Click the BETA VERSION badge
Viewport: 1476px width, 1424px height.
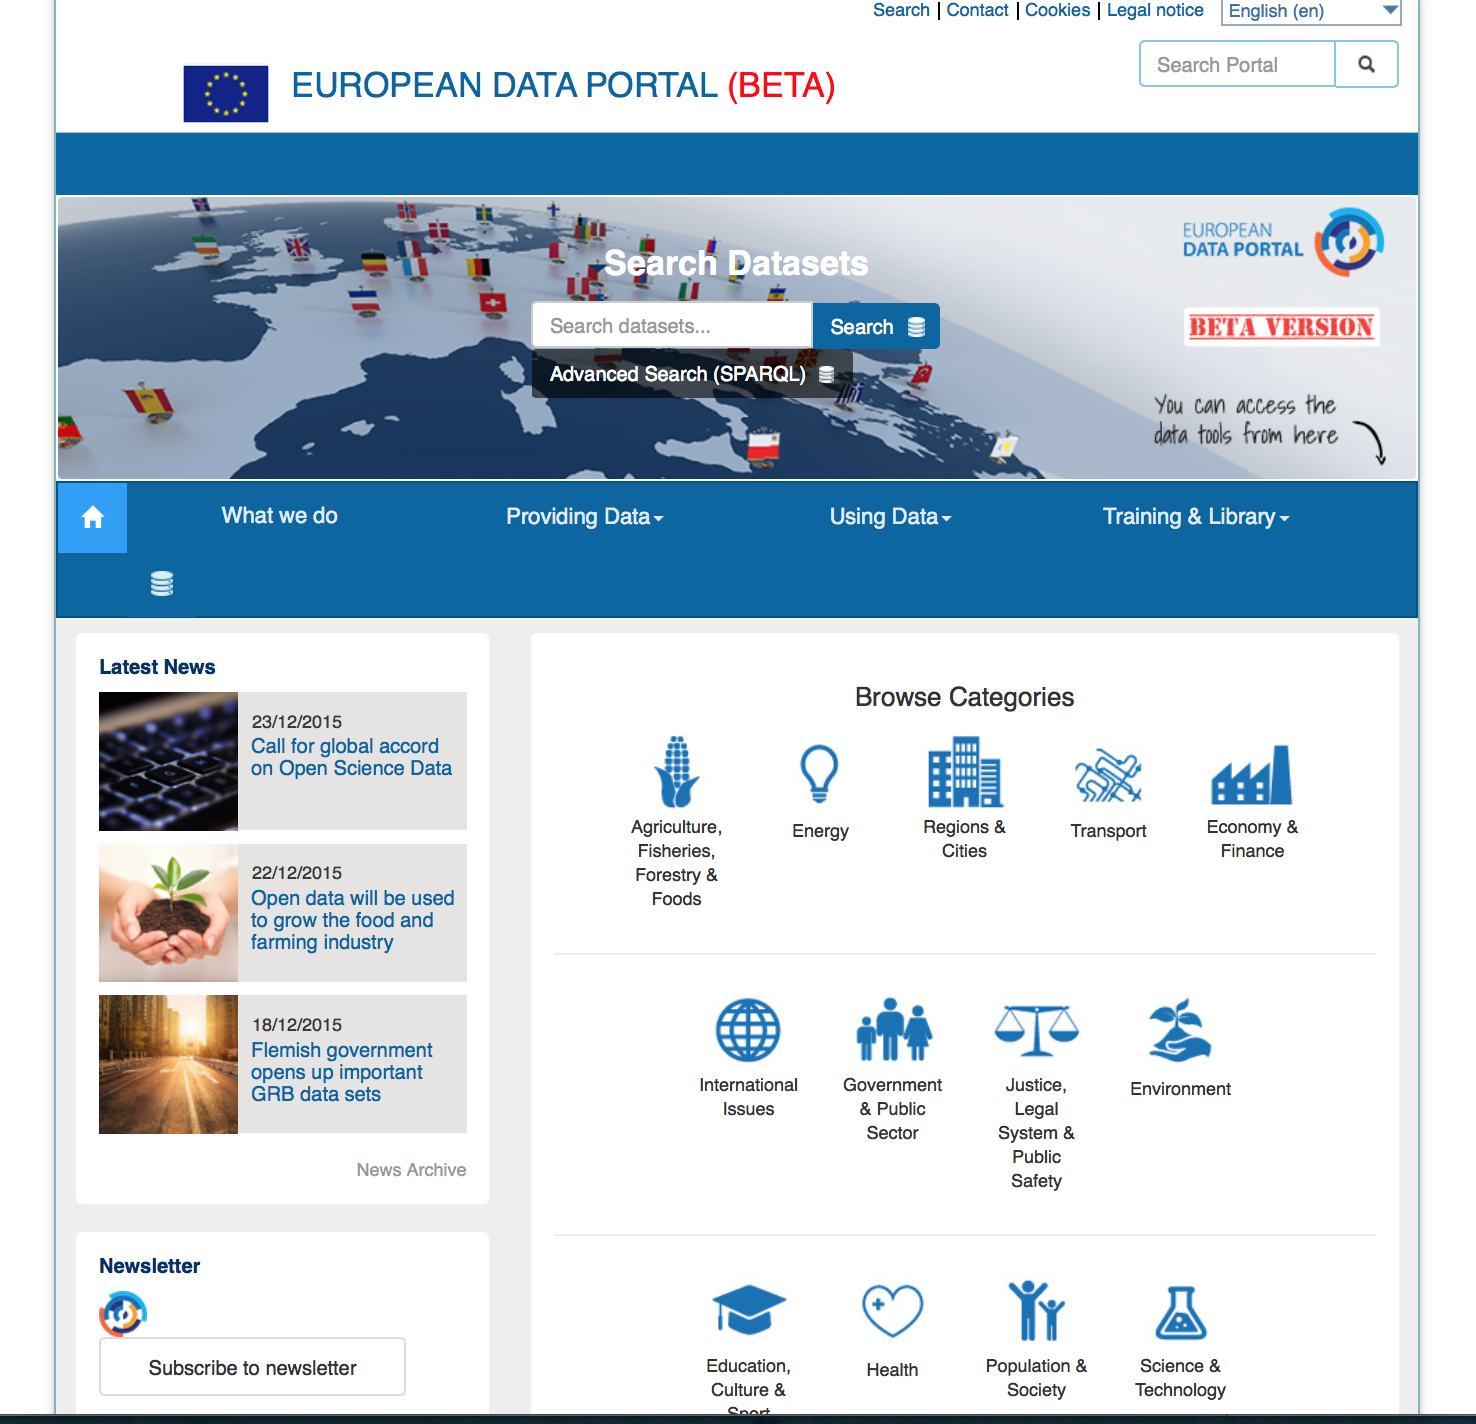tap(1281, 327)
